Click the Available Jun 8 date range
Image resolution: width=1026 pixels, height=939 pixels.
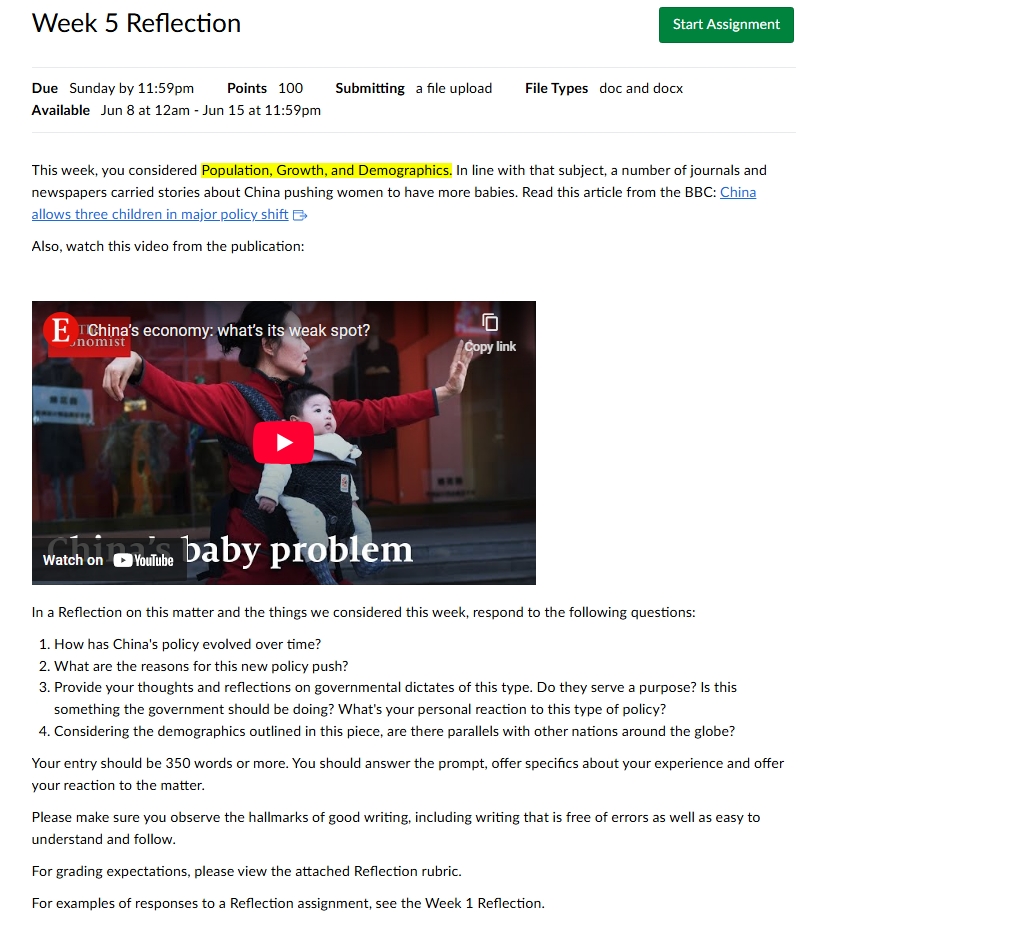(176, 110)
